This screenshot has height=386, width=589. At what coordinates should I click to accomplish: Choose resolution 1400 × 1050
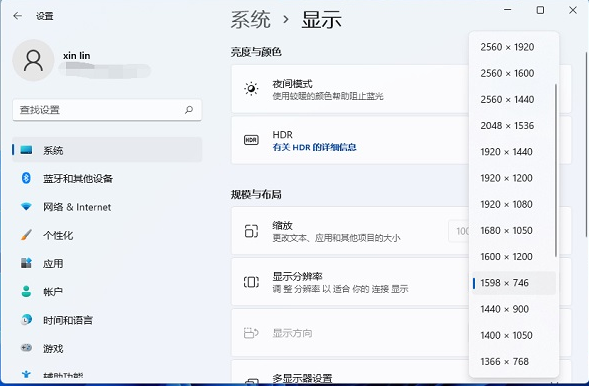click(x=514, y=335)
